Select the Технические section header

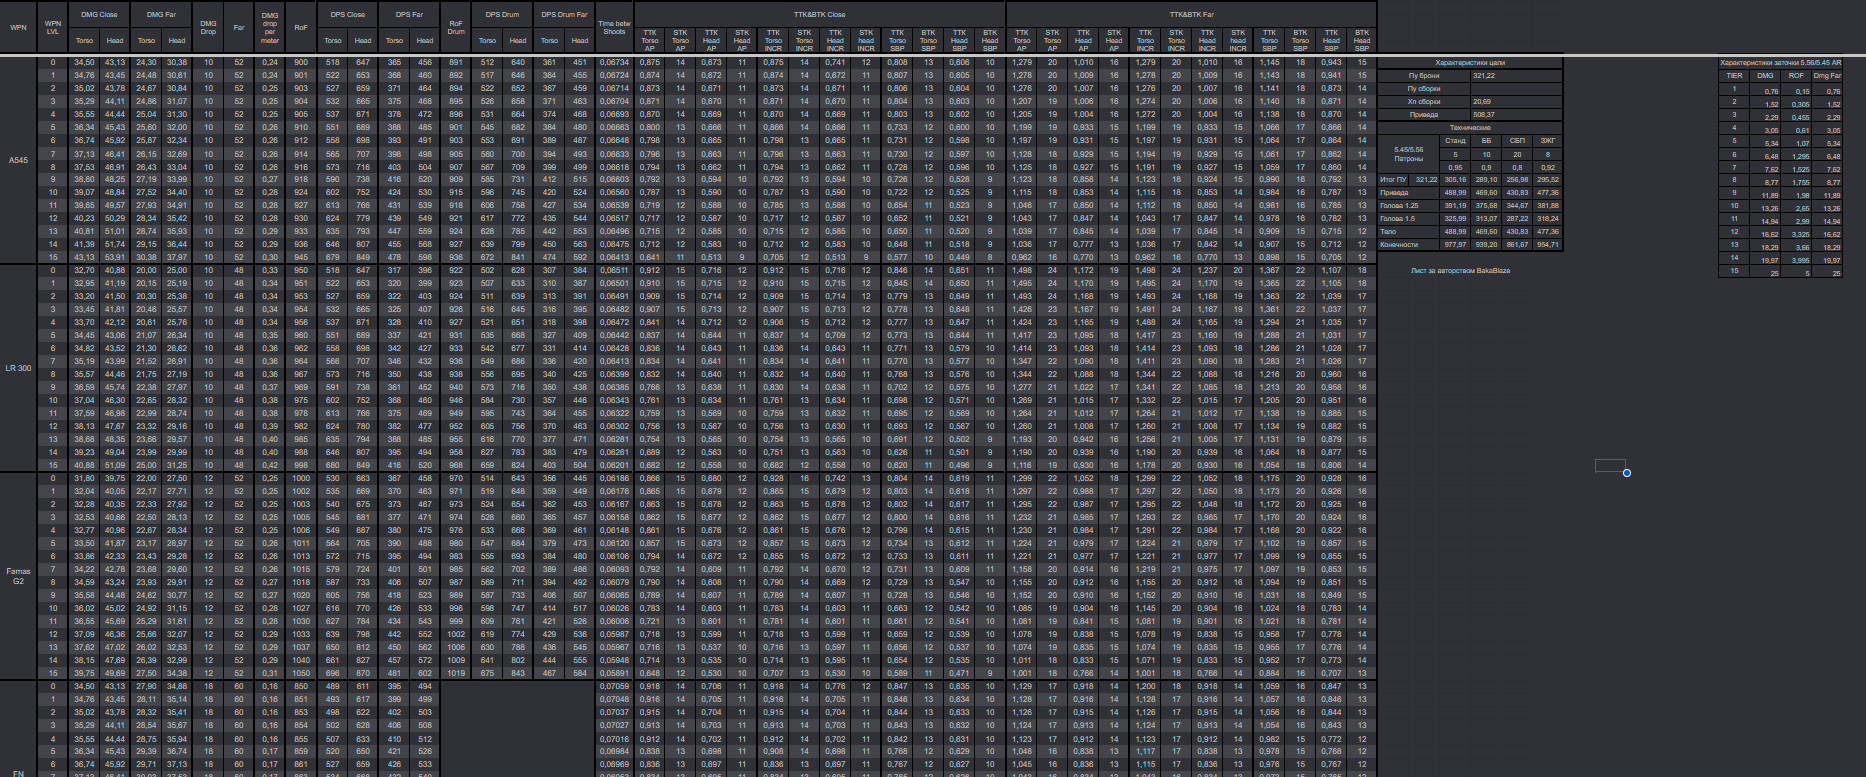coord(1469,128)
